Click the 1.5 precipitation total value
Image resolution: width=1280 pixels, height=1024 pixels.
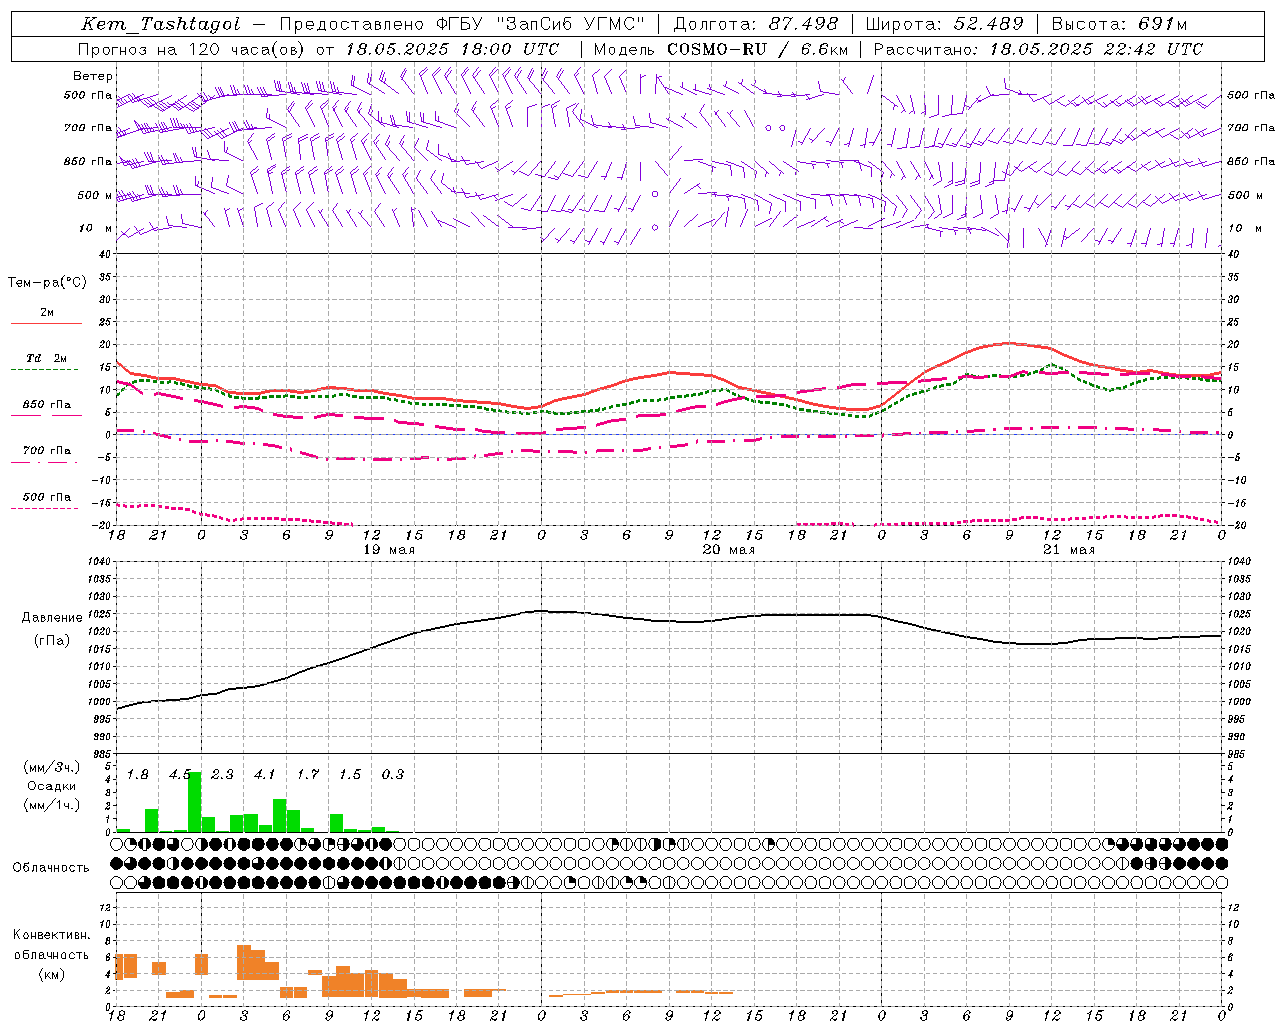click(x=350, y=774)
